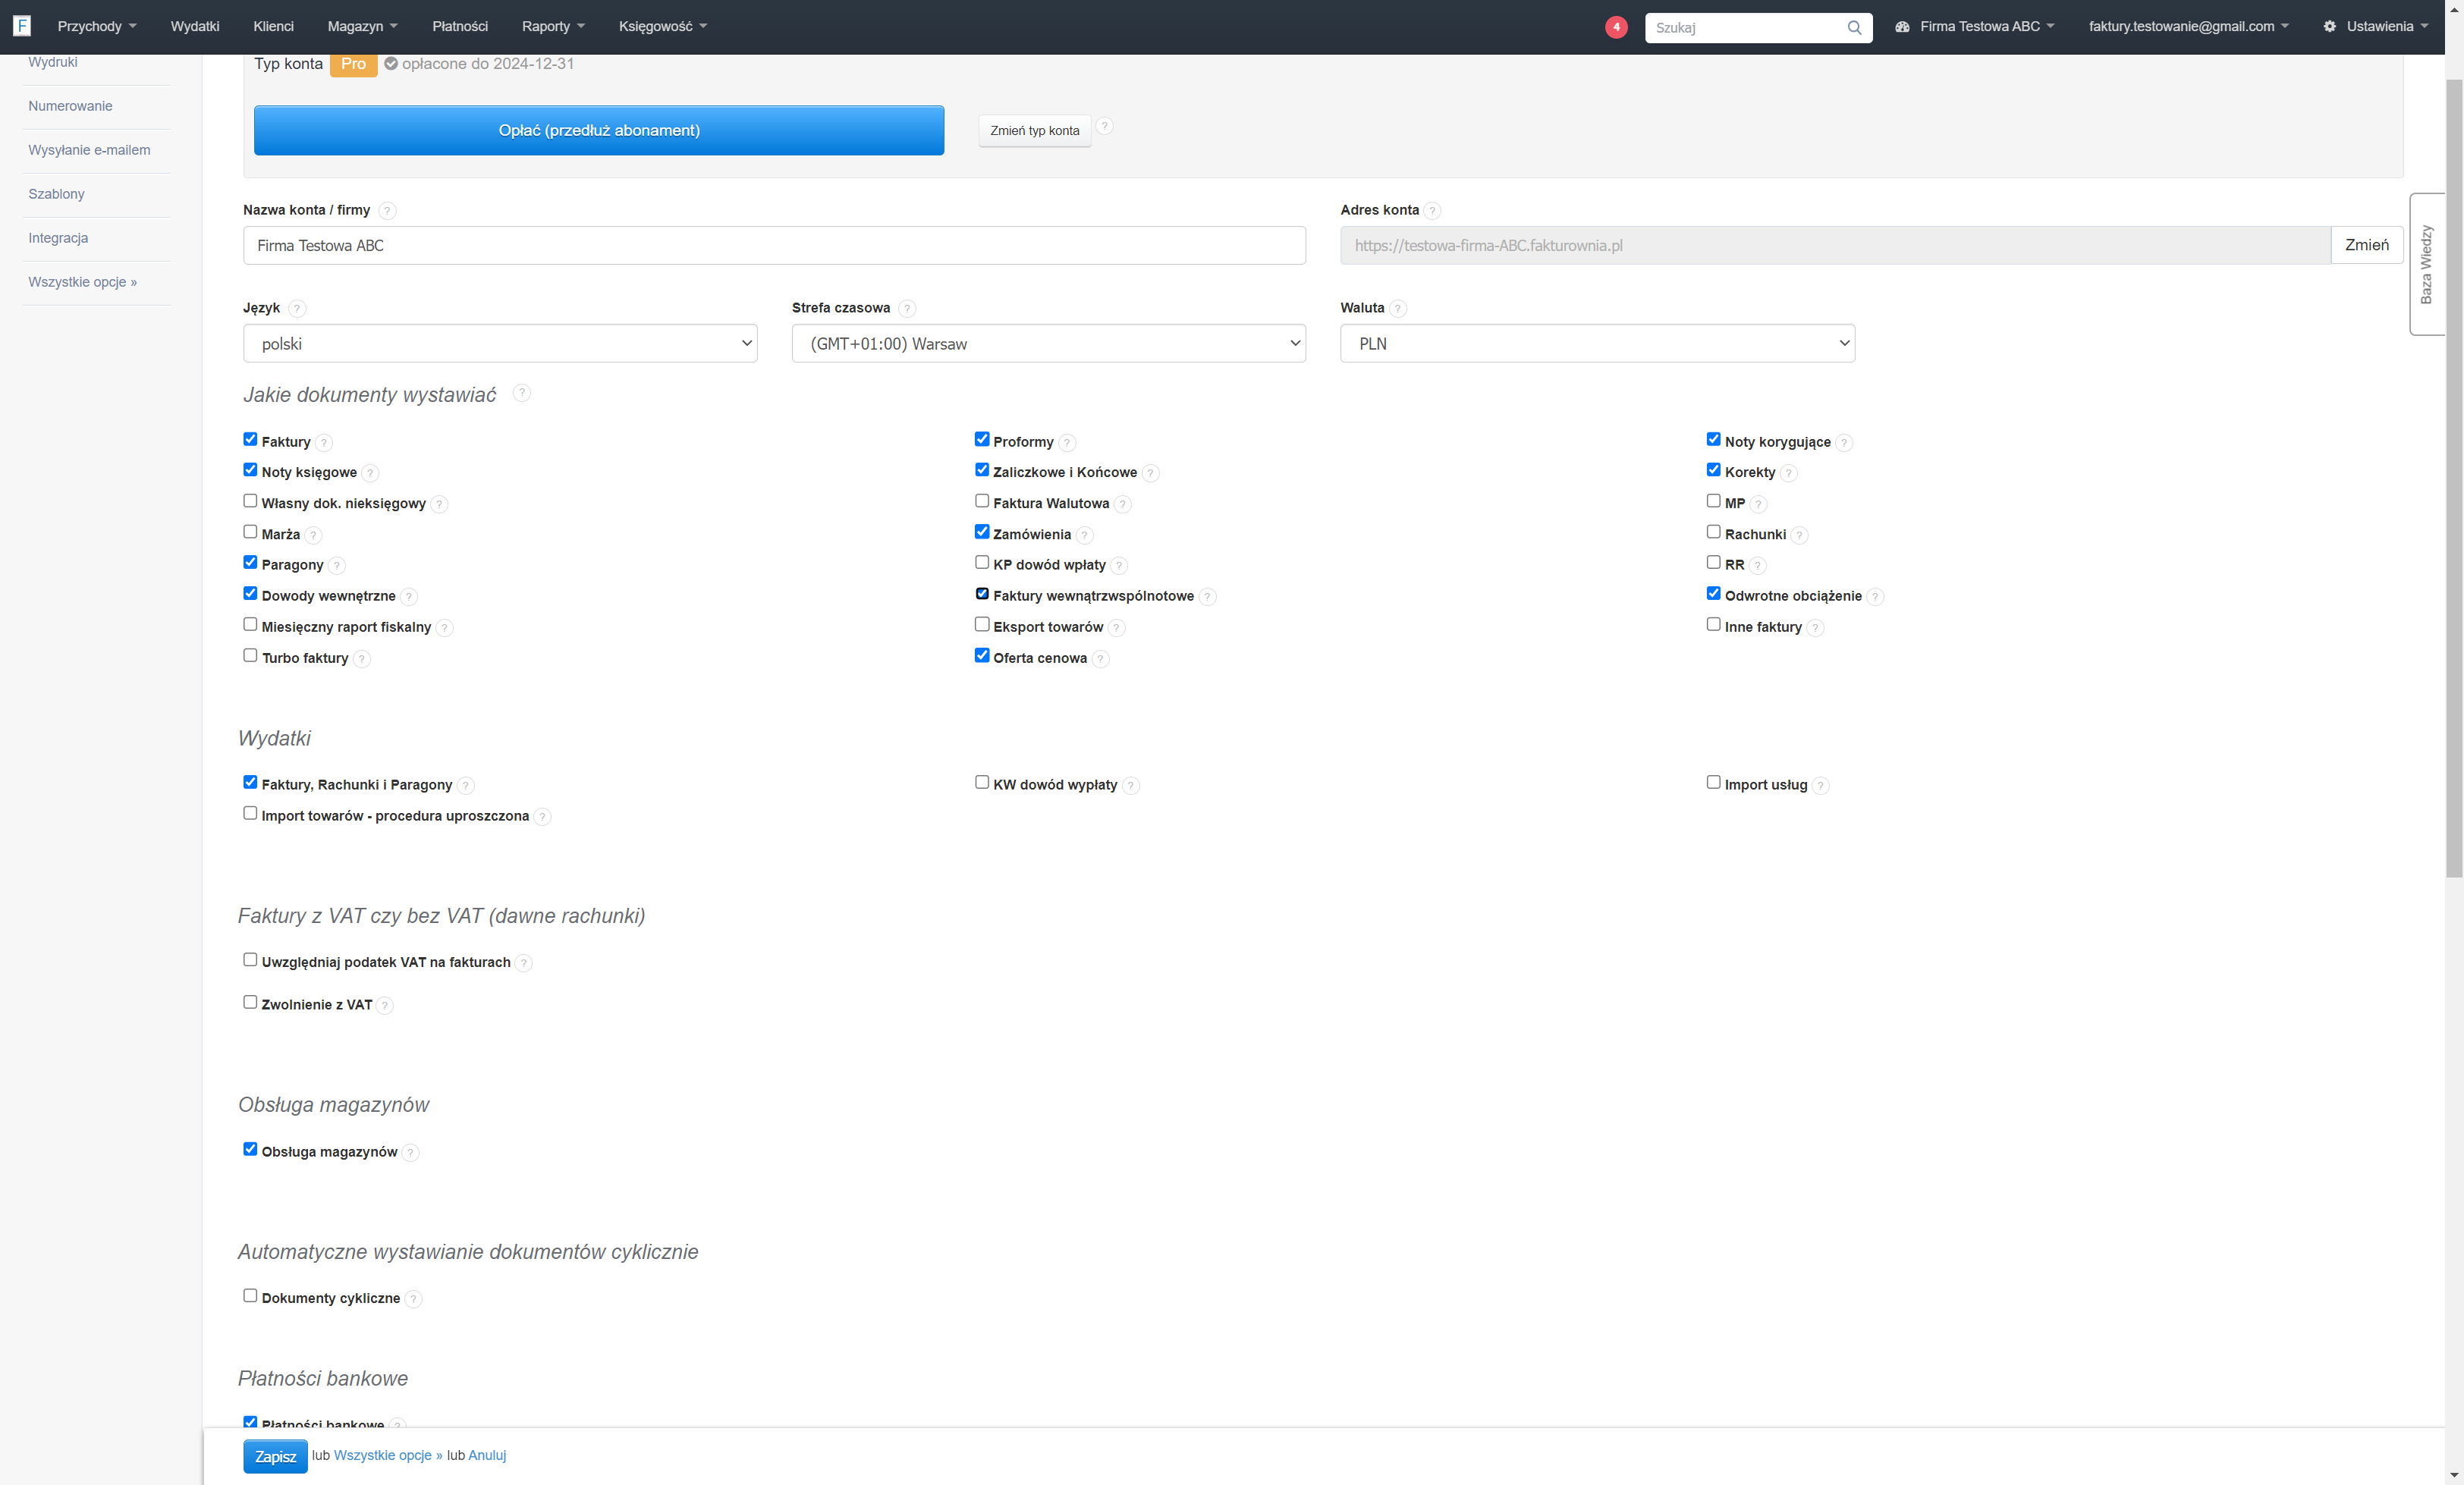Disable Obsługa magazynów checkbox
This screenshot has height=1485, width=2464.
click(x=250, y=1149)
